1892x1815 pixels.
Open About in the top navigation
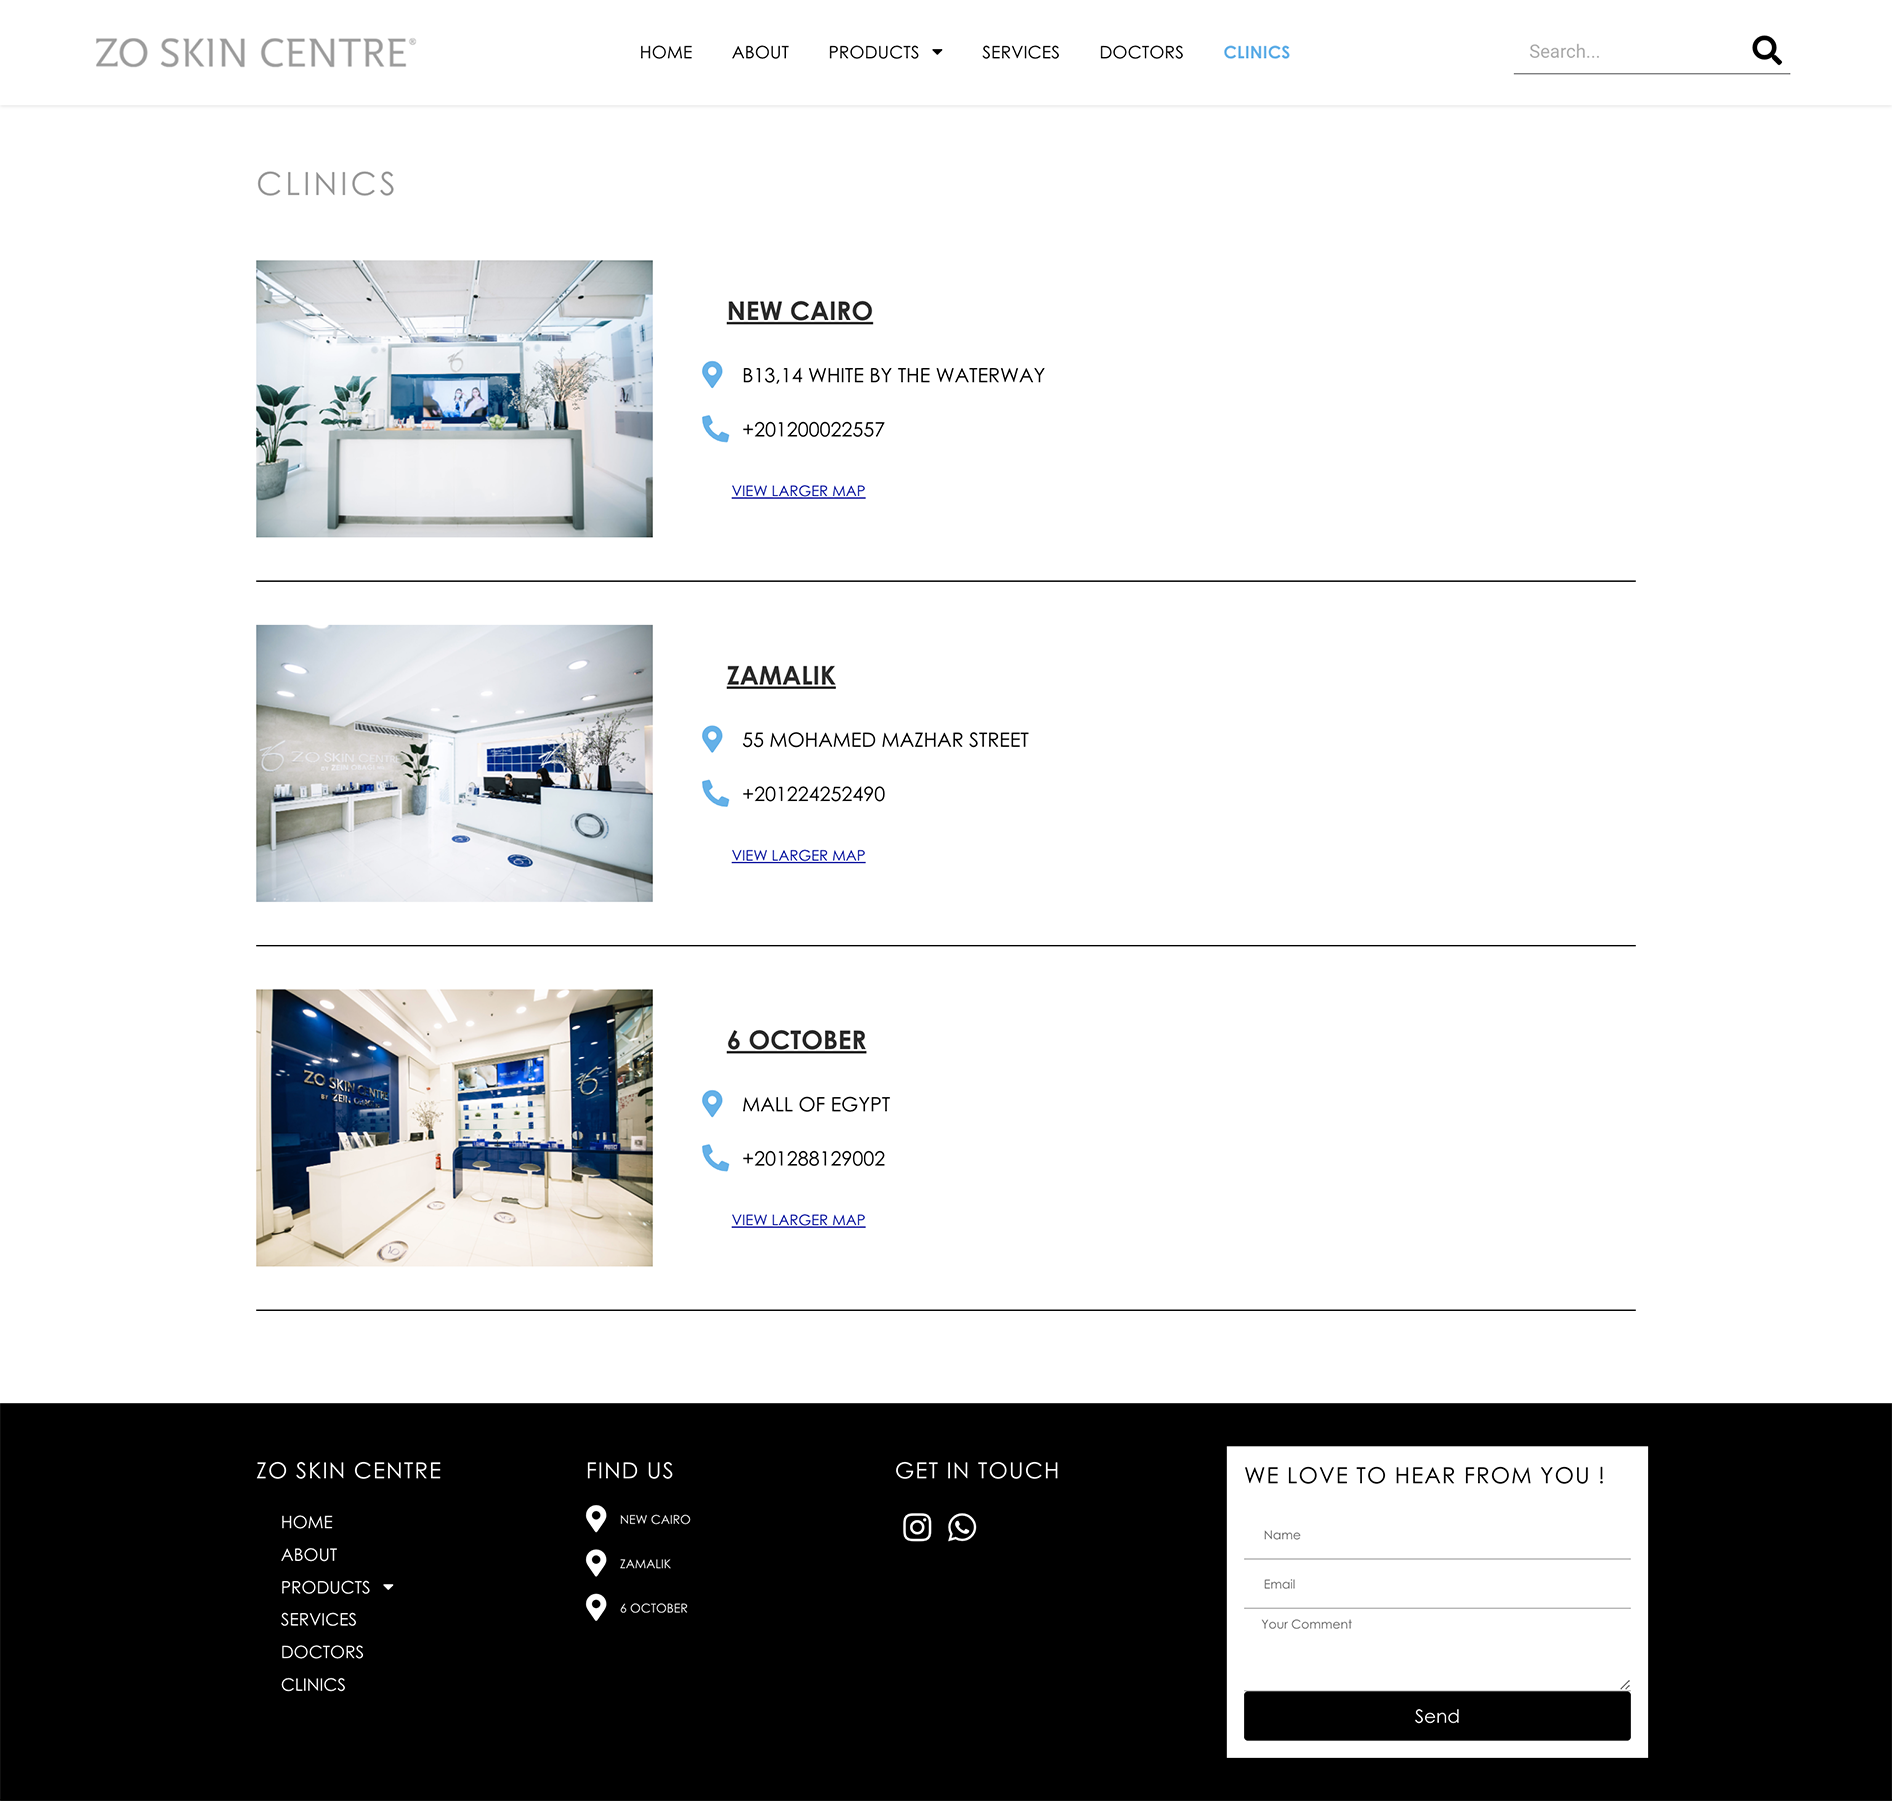(760, 52)
